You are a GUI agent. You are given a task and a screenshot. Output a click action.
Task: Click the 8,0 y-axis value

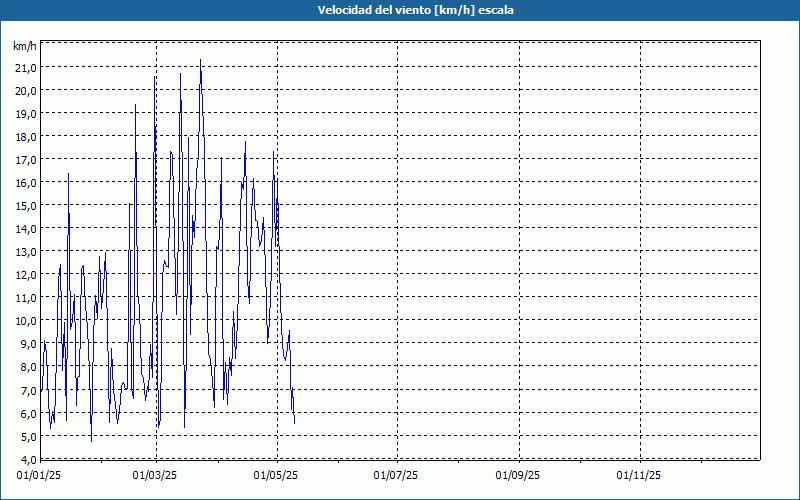[29, 367]
